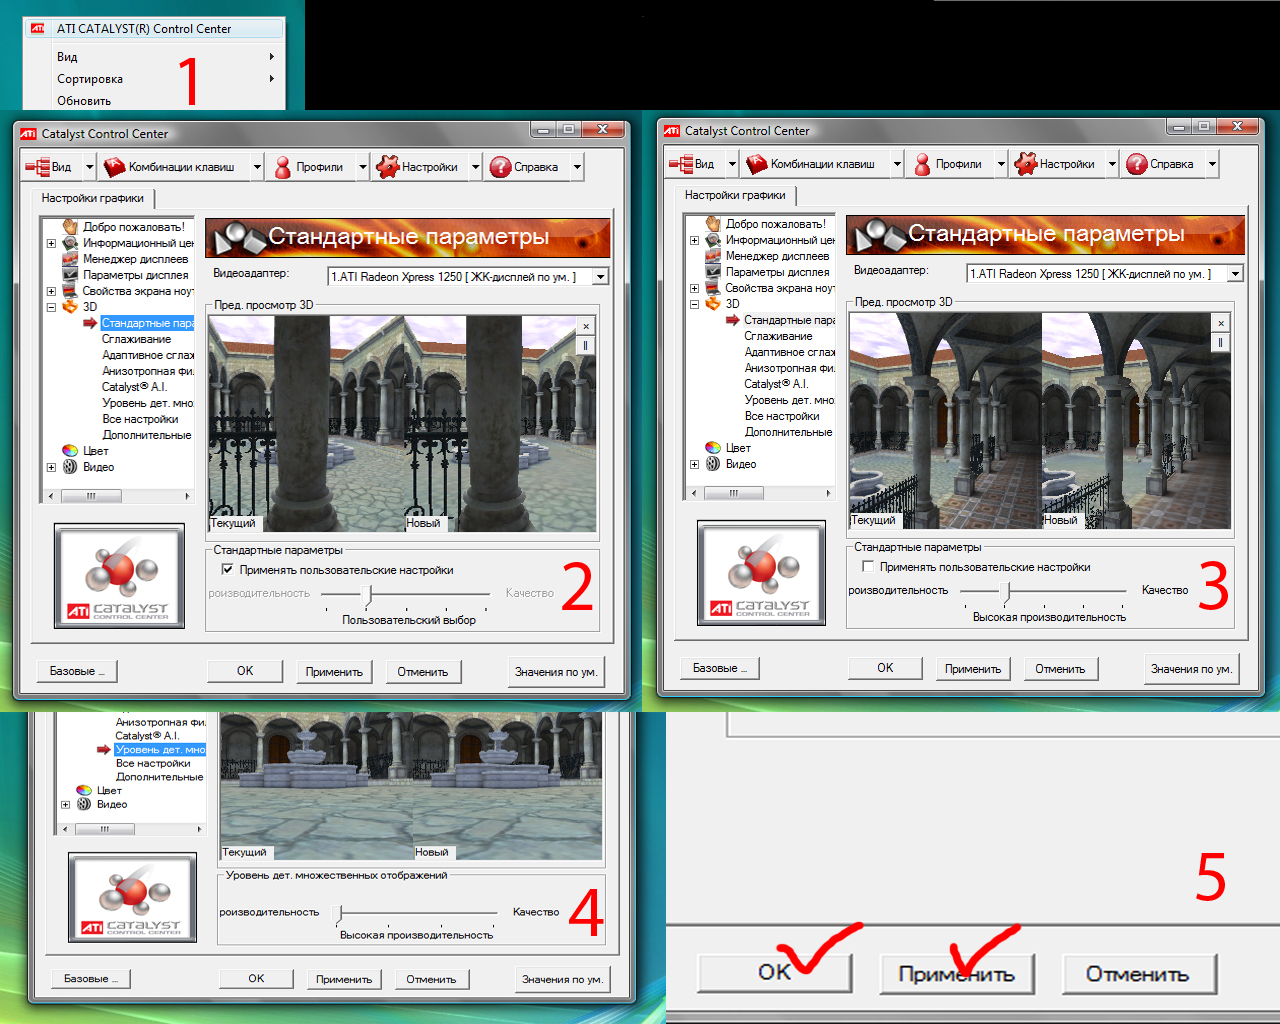The height and width of the screenshot is (1024, 1280).
Task: Open Справка help icon in left Catalyst window
Action: (500, 167)
